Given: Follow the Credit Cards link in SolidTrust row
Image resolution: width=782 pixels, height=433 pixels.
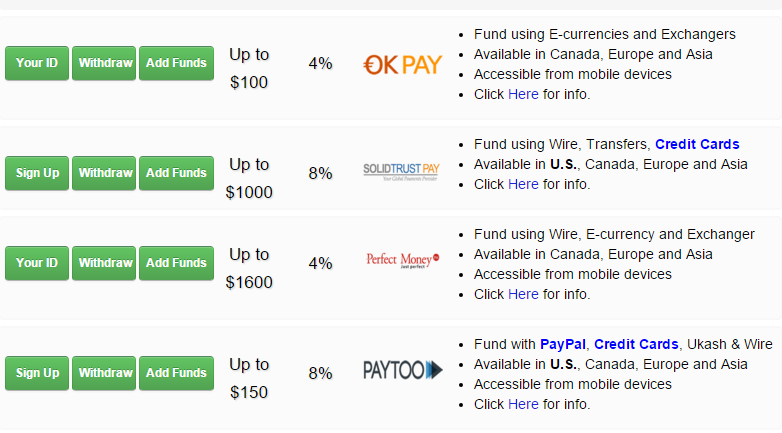Looking at the screenshot, I should pos(697,144).
